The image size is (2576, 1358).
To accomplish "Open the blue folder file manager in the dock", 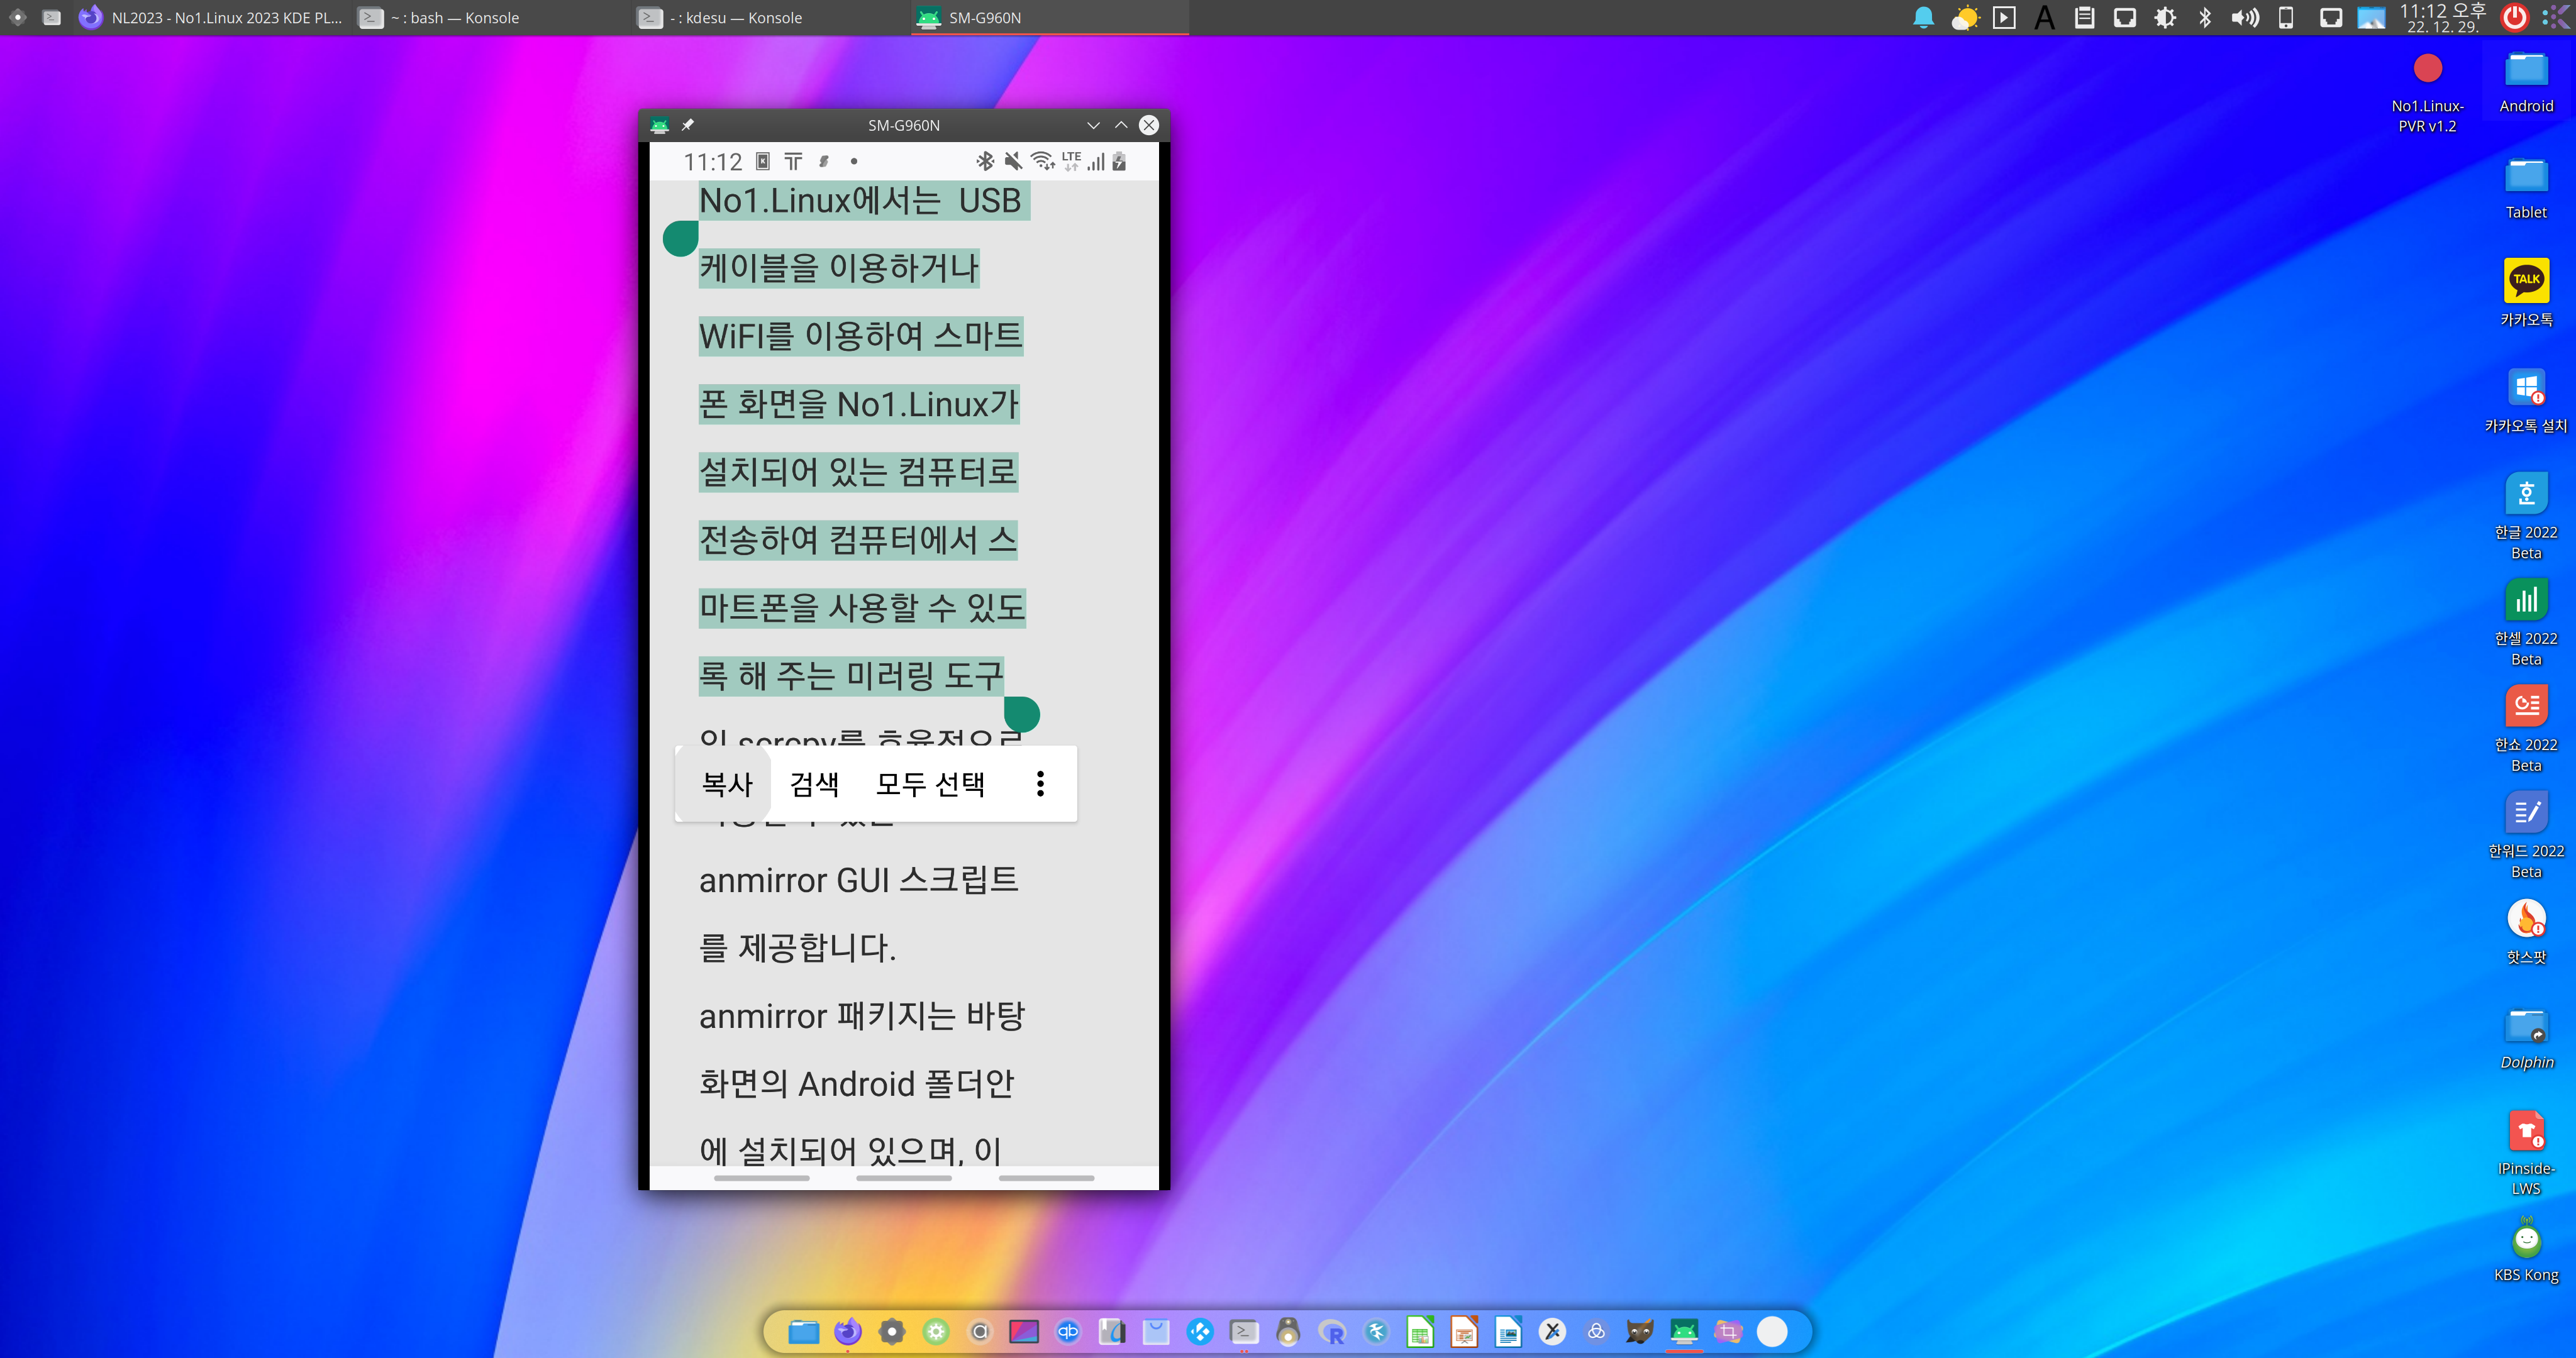I will pos(803,1331).
